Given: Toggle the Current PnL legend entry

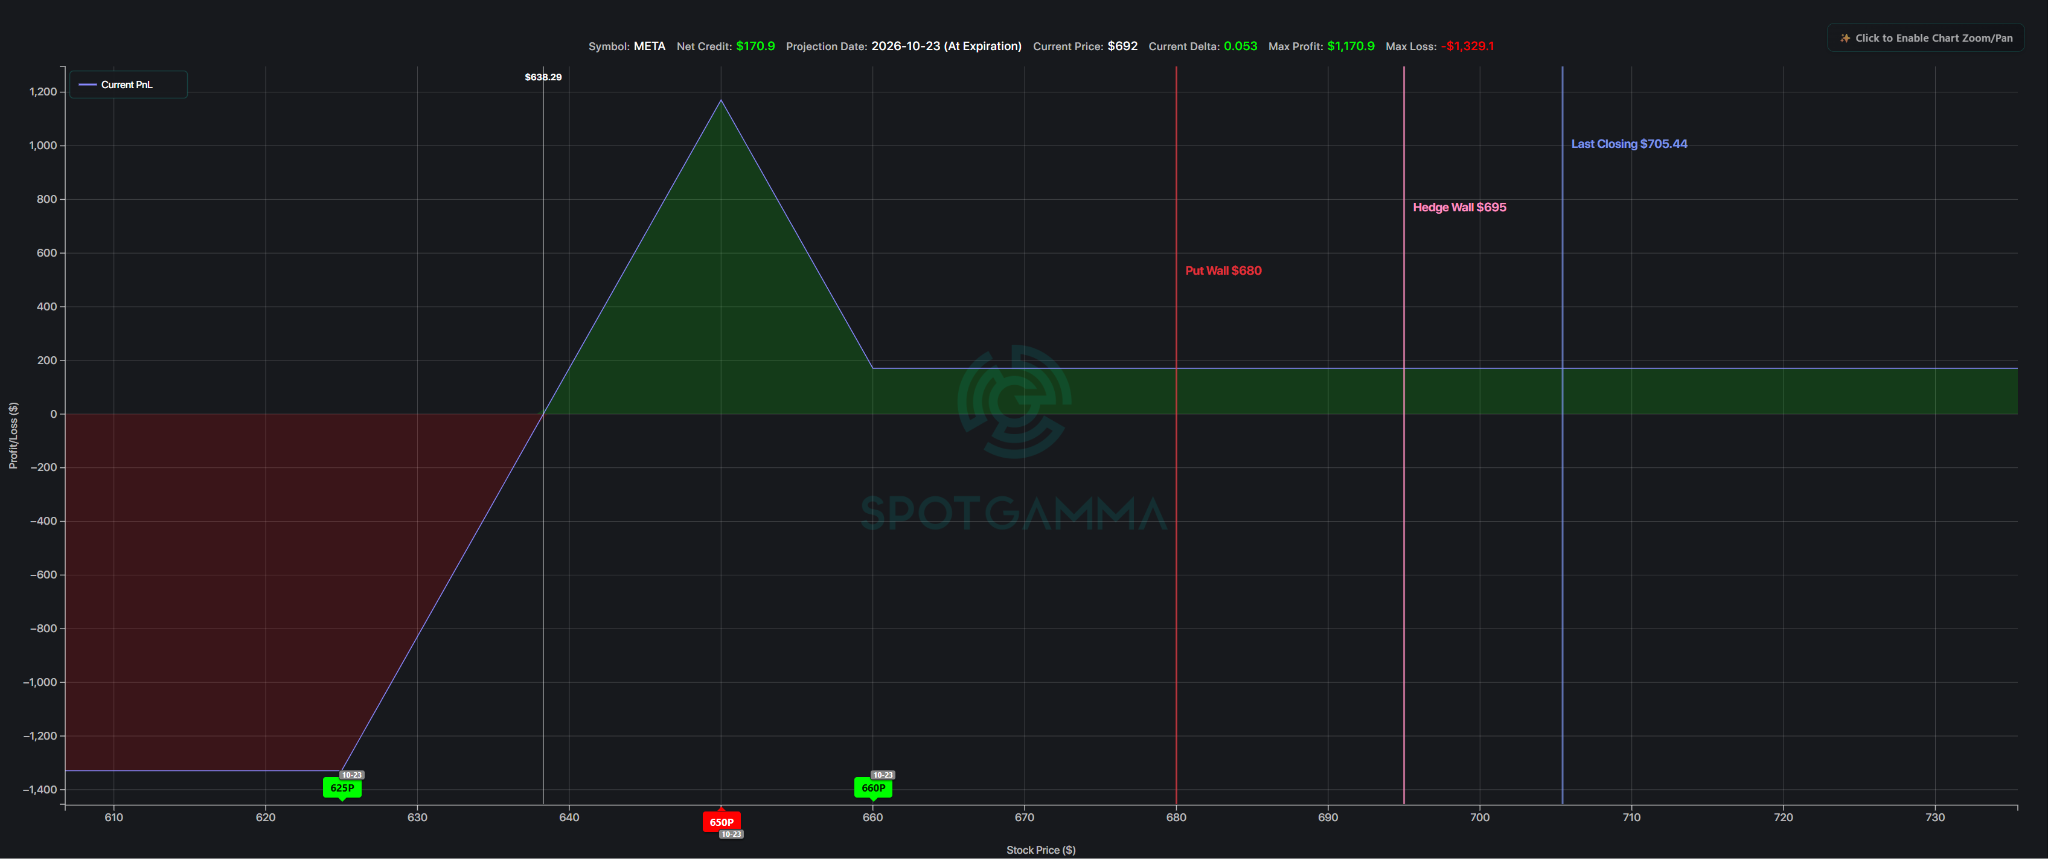Looking at the screenshot, I should click(x=127, y=85).
